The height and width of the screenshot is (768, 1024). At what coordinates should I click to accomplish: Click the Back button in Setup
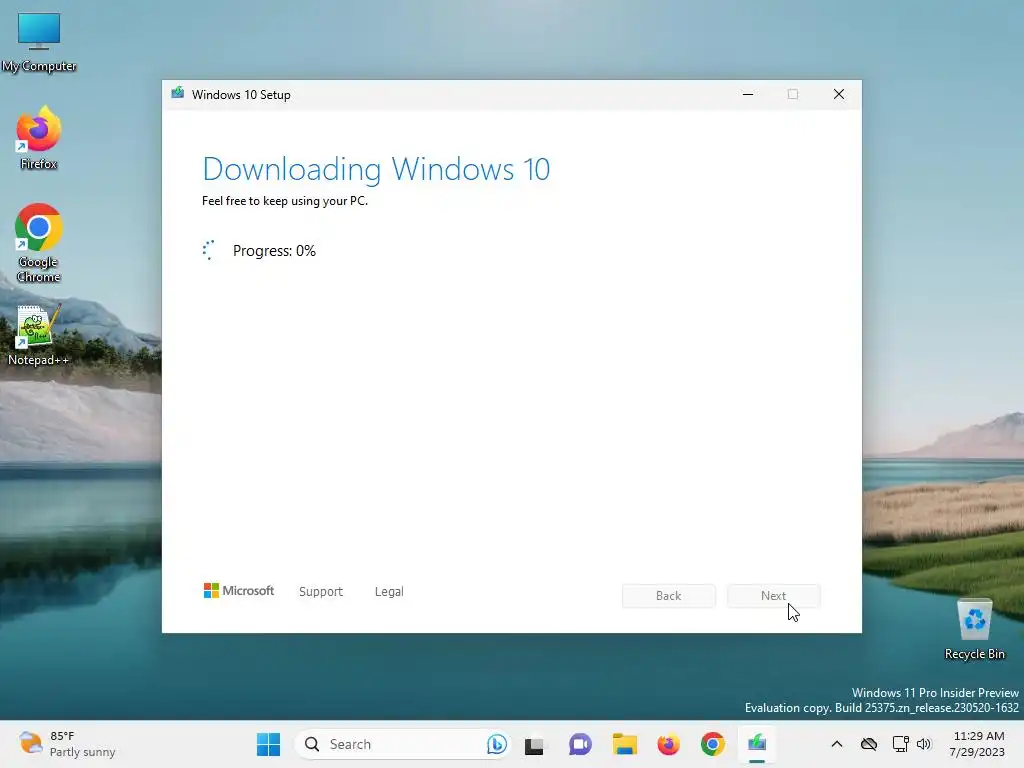(669, 596)
